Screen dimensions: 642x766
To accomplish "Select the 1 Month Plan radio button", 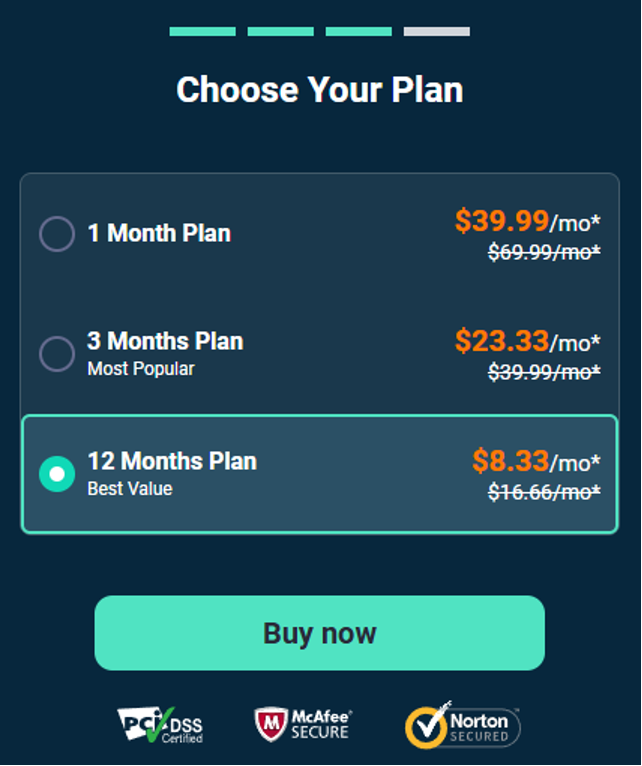I will pos(57,234).
